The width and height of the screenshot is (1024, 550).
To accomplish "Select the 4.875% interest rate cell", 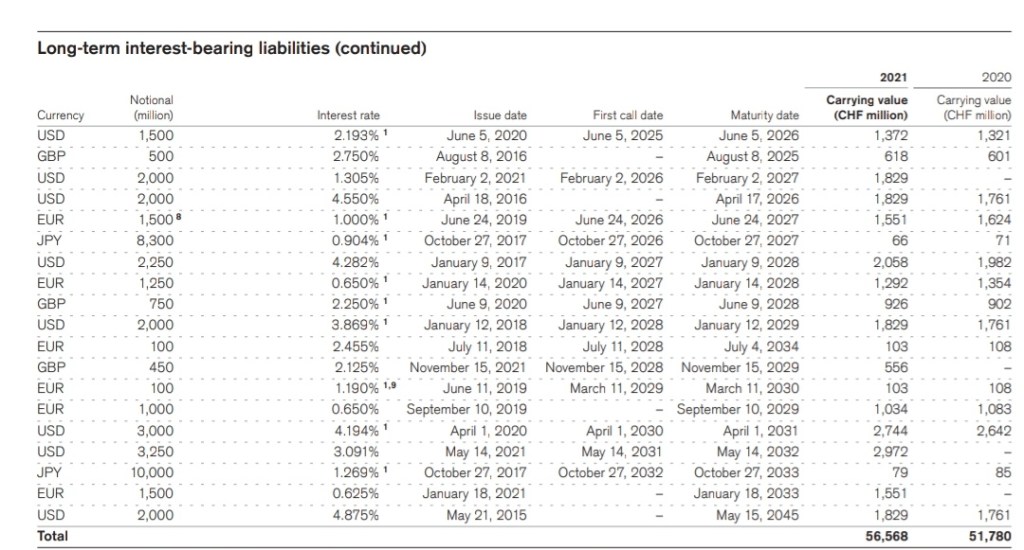I will point(356,516).
